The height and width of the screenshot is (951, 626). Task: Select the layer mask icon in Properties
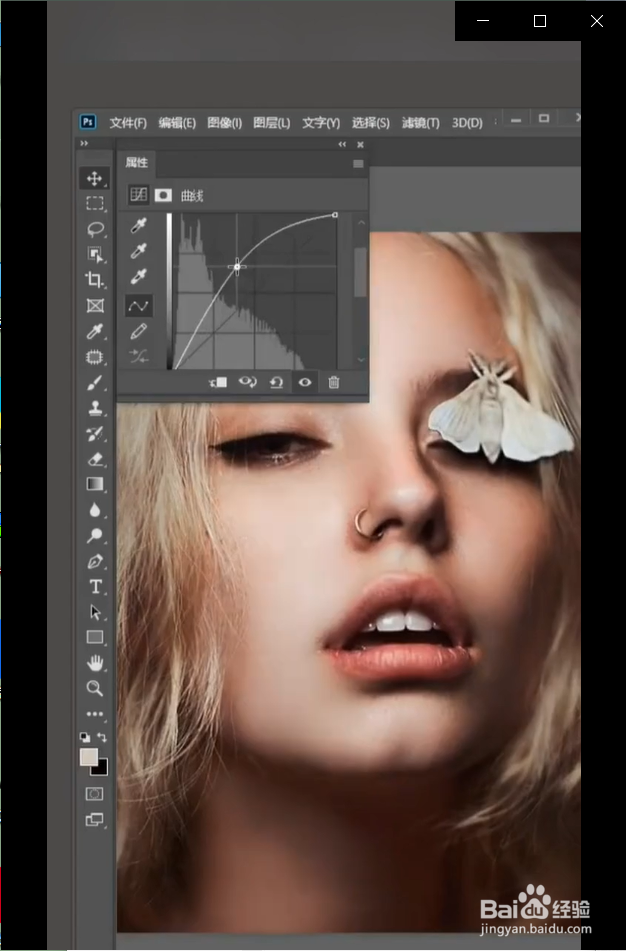point(163,195)
